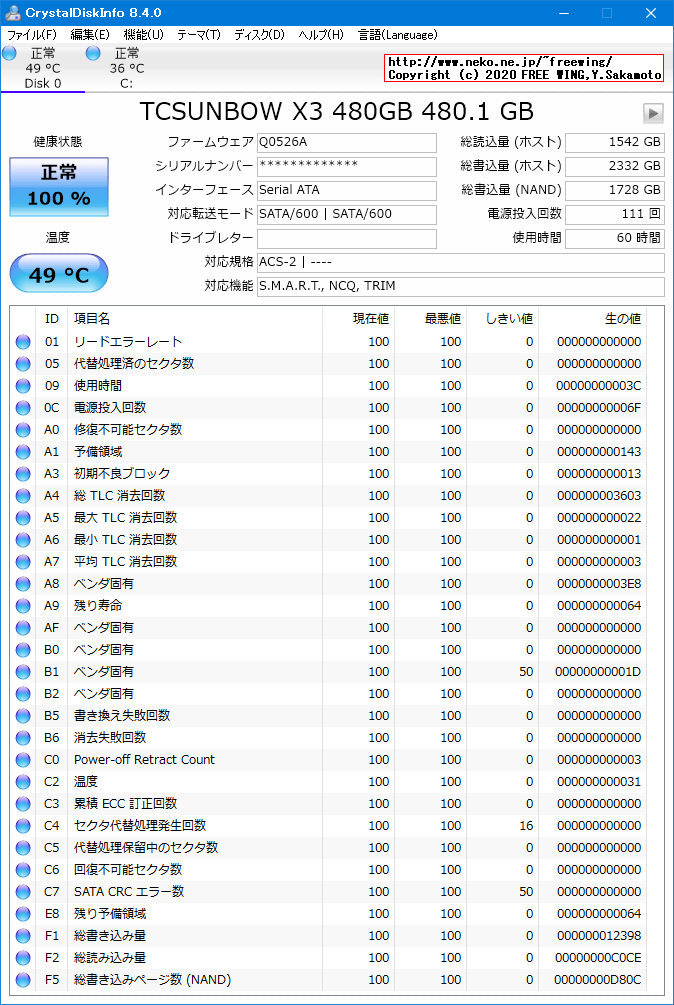674x1005 pixels.
Task: Click the 60 時間 power-on hours value
Action: [615, 238]
